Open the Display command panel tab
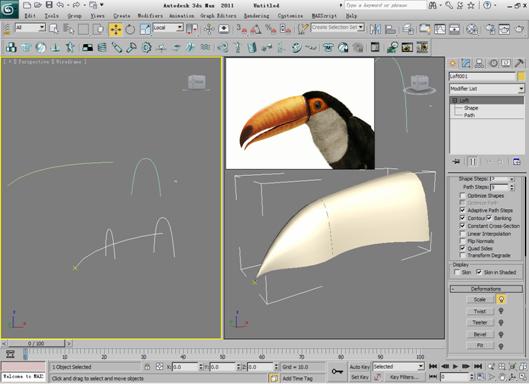 pyautogui.click(x=506, y=63)
